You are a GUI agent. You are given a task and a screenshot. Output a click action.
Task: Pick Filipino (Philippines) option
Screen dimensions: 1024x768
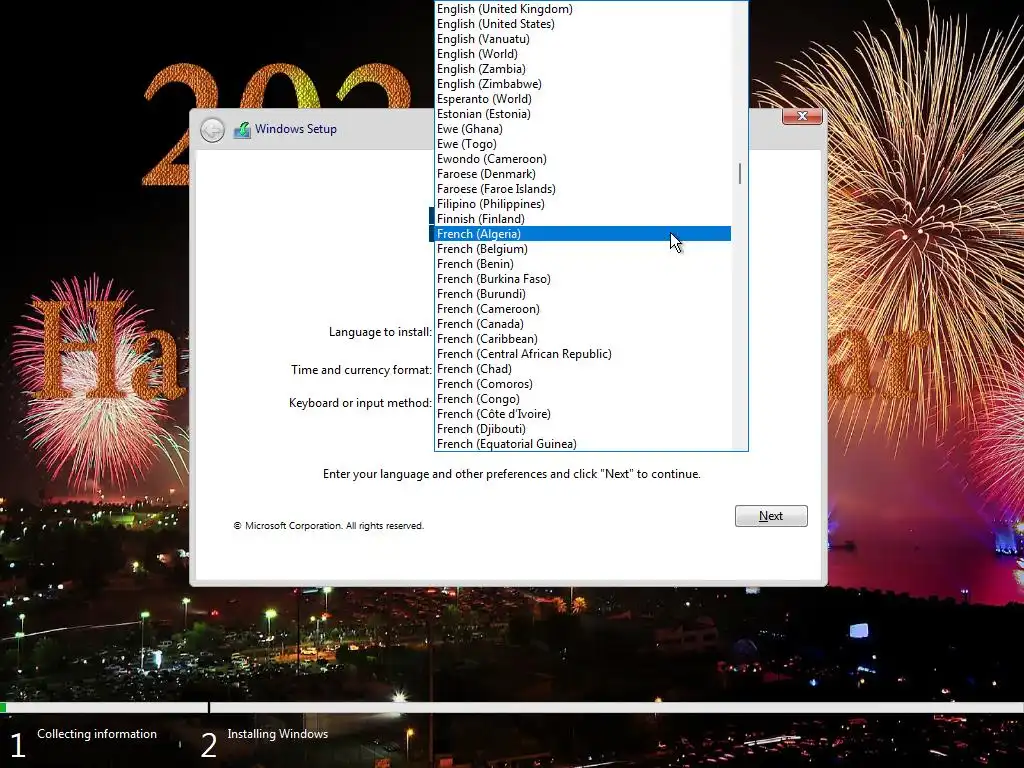583,204
